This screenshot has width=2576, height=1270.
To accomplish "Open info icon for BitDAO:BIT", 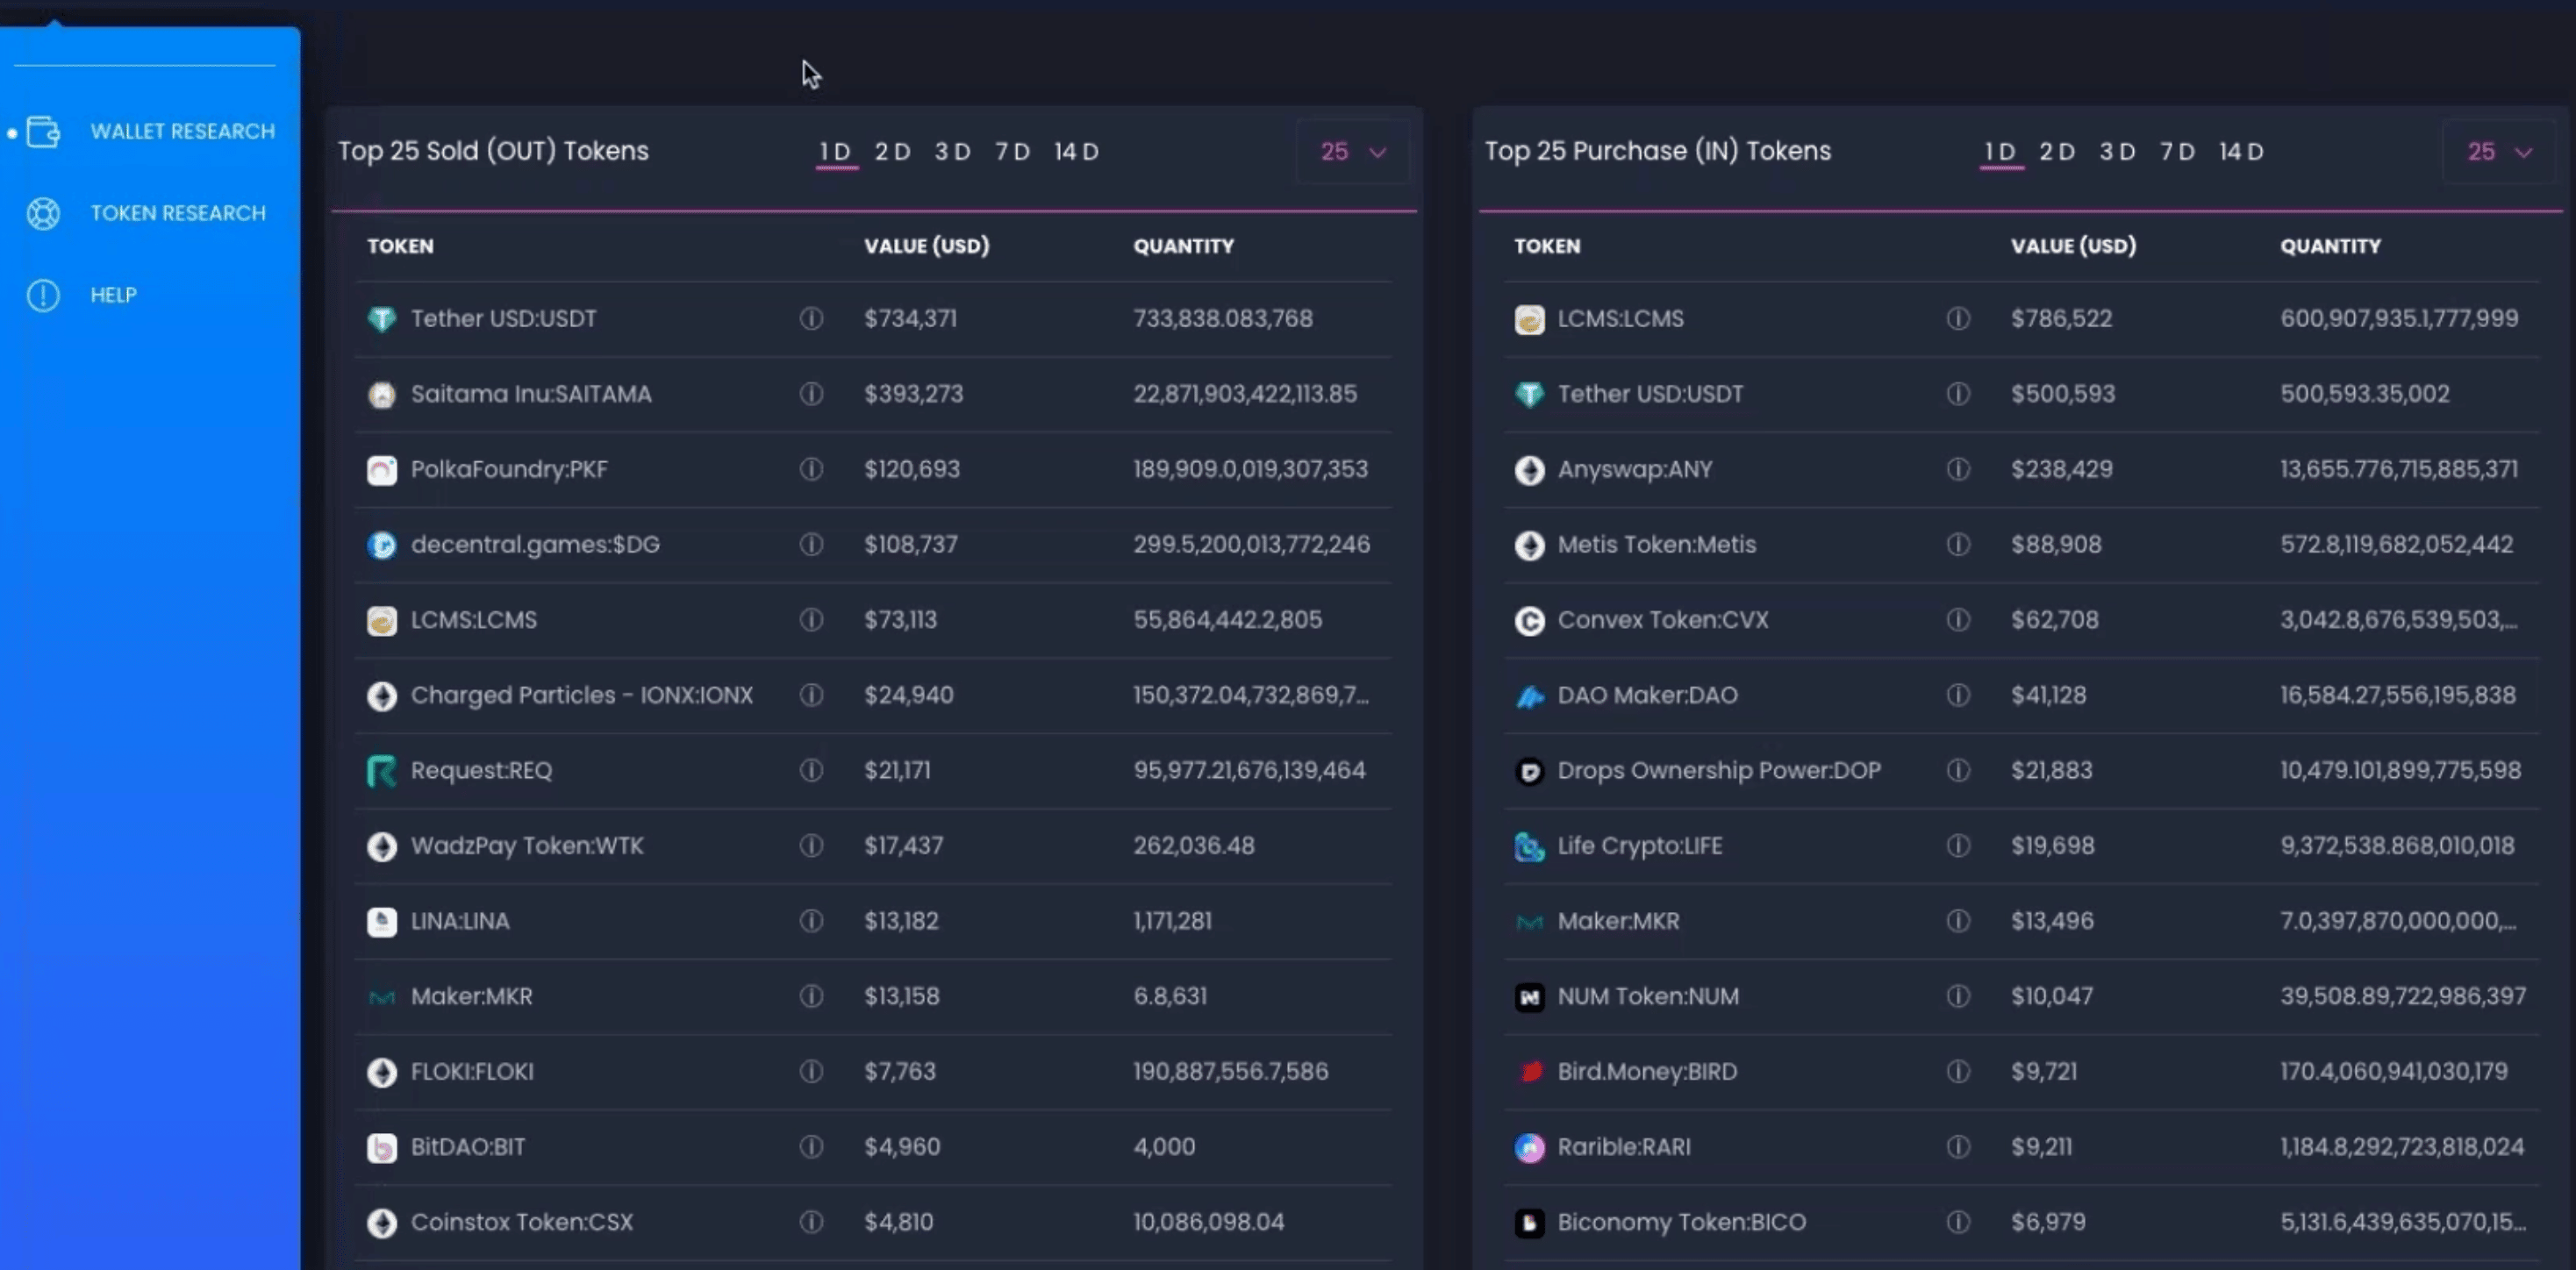I will pos(811,1147).
